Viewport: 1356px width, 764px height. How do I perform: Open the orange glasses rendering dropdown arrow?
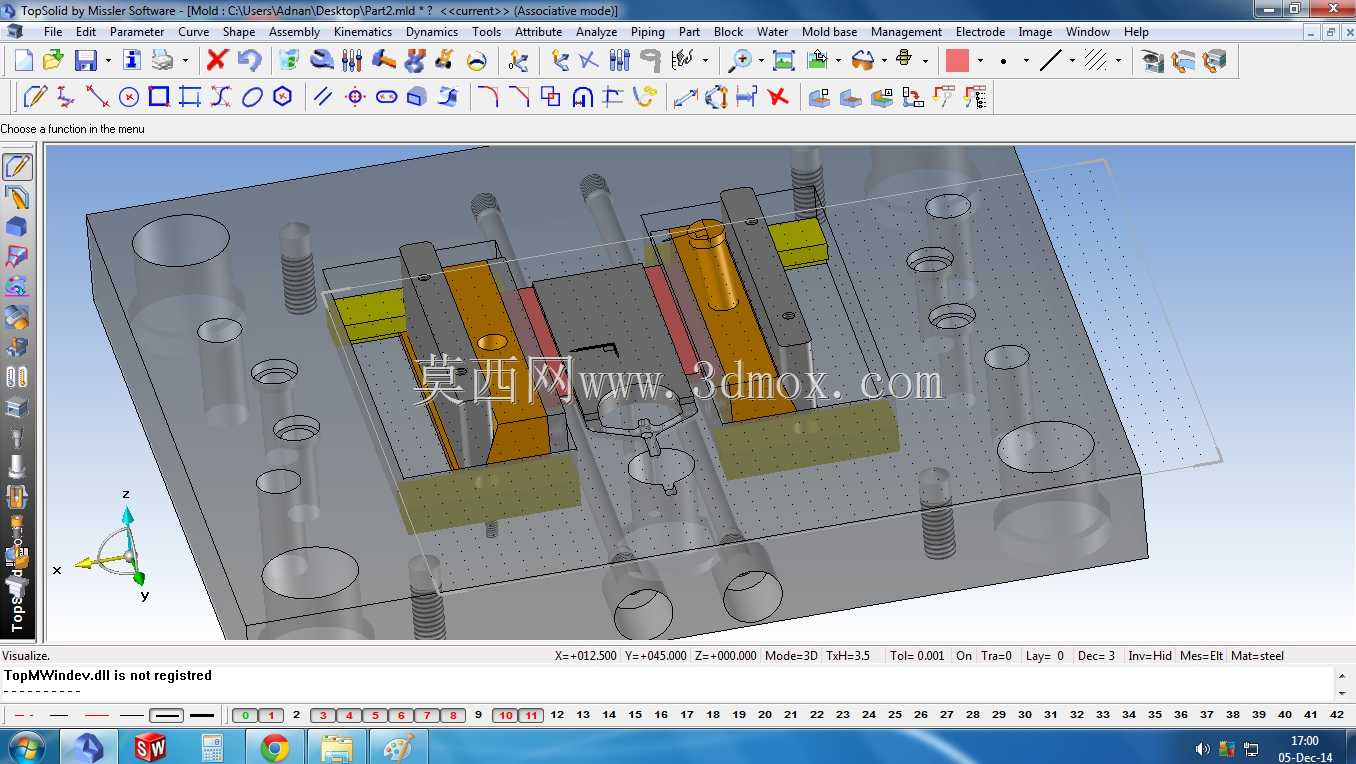coord(884,60)
